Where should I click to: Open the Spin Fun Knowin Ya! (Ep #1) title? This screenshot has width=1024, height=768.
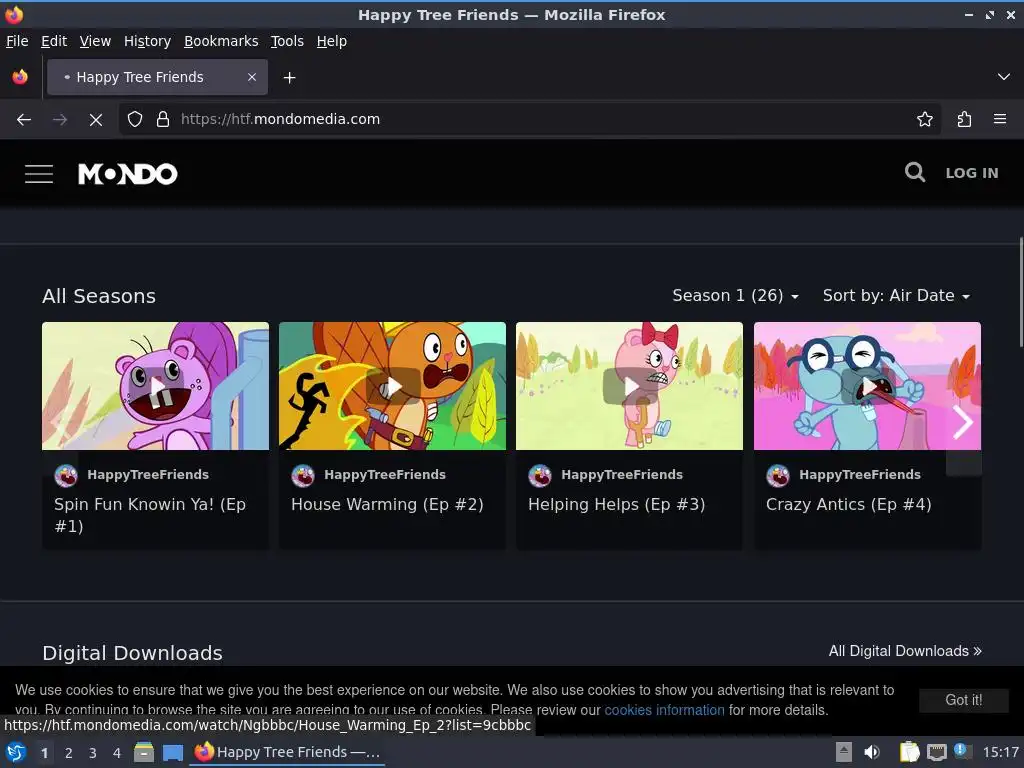pos(150,515)
